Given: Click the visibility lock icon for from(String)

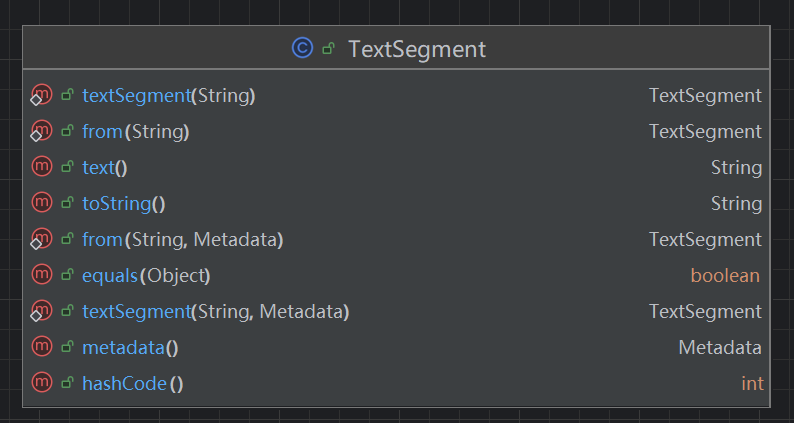Looking at the screenshot, I should 68,132.
